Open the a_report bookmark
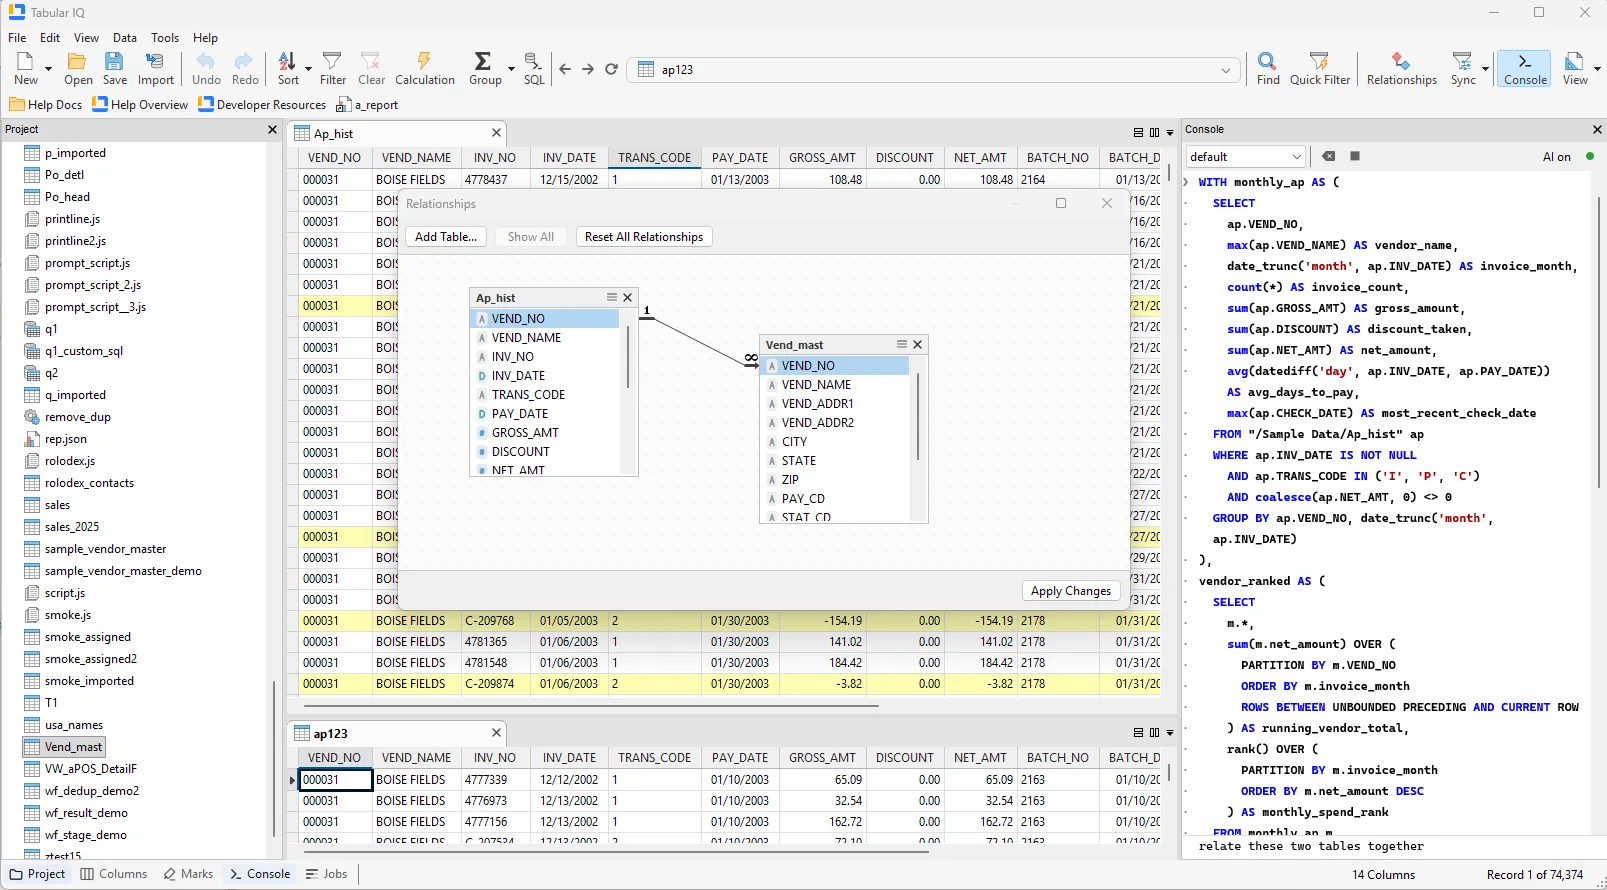Screen dimensions: 1607x890 (x=367, y=105)
